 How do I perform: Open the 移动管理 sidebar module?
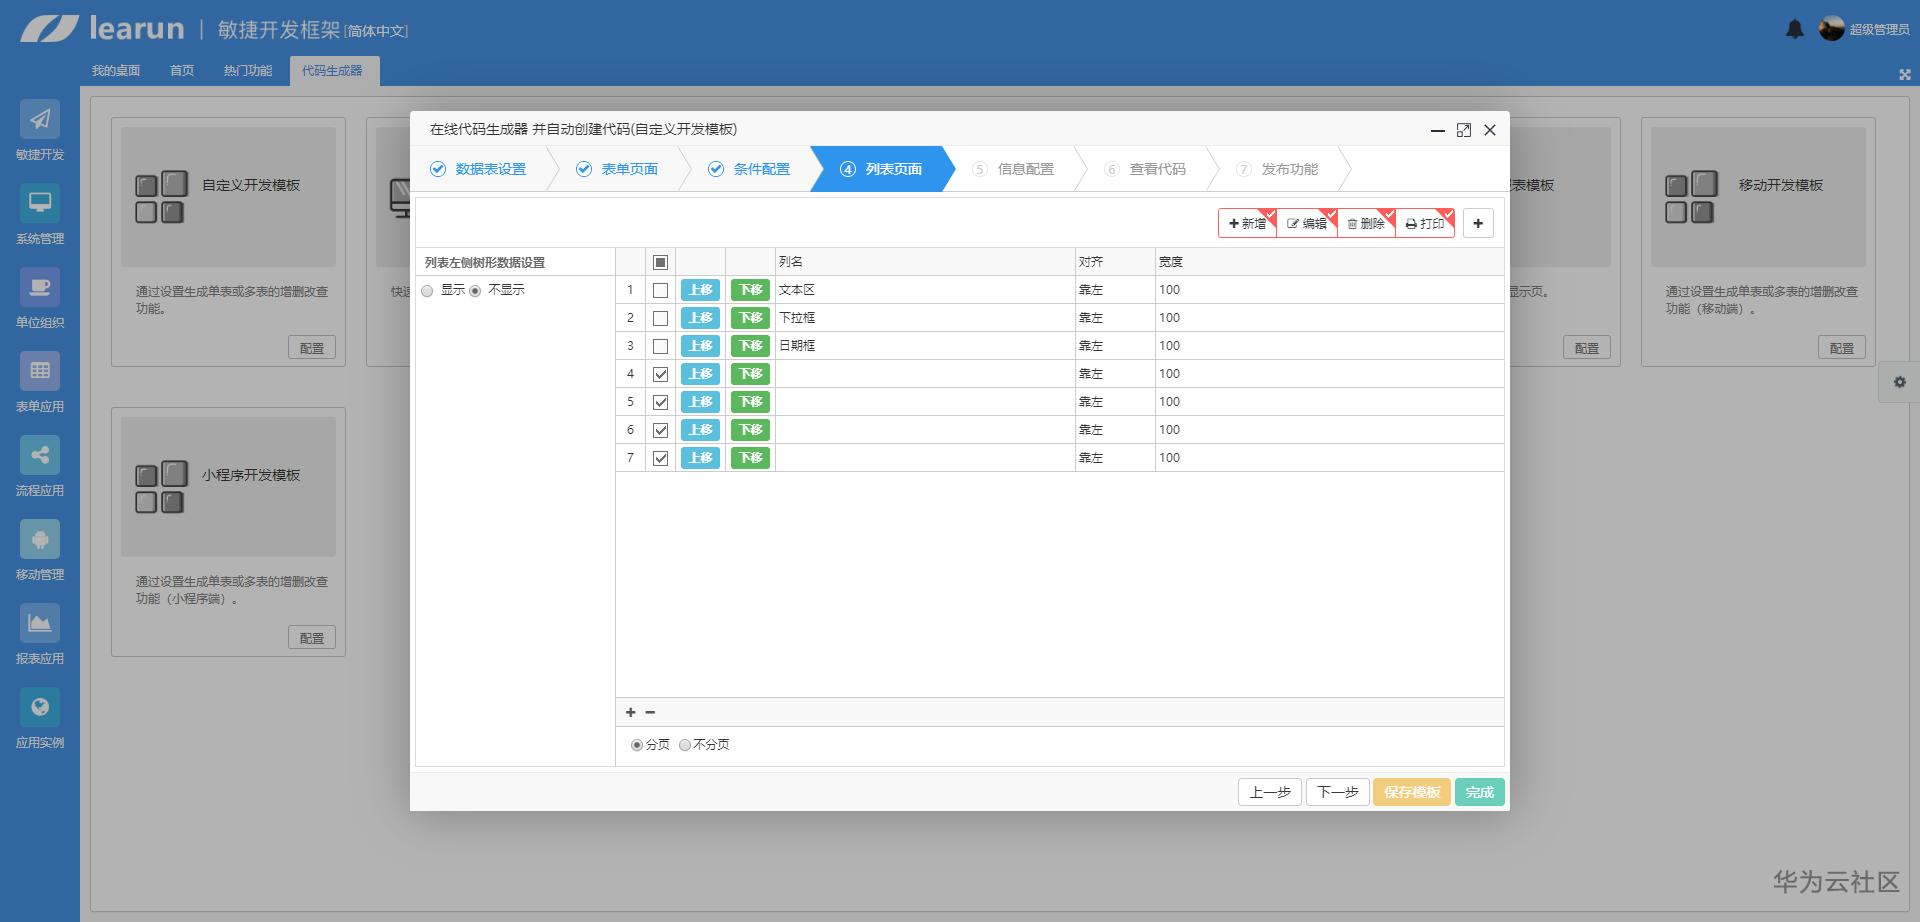(40, 551)
